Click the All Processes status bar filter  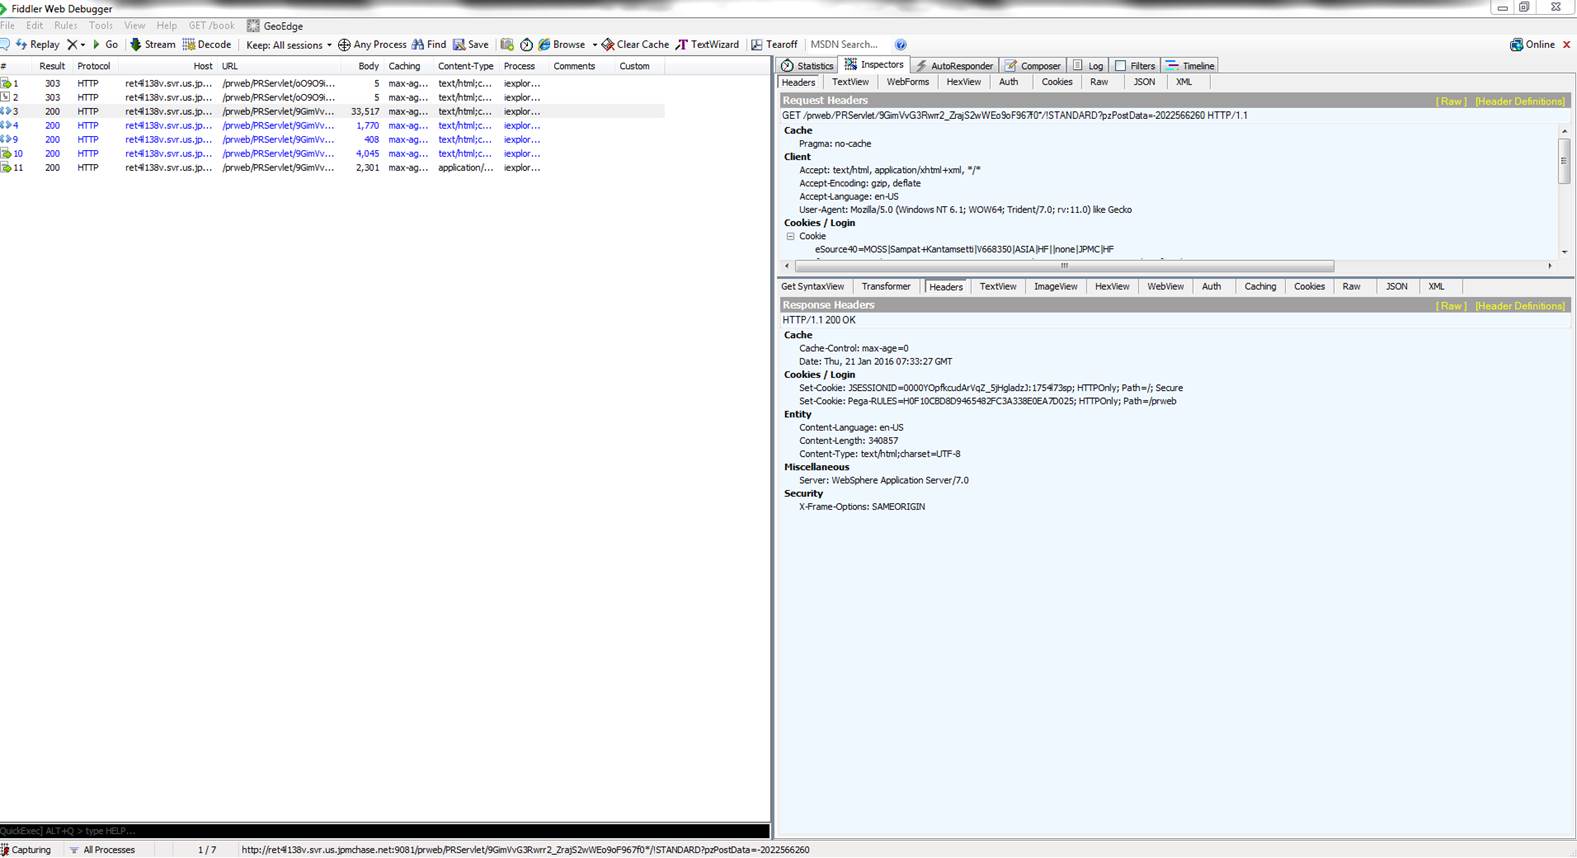click(x=102, y=850)
